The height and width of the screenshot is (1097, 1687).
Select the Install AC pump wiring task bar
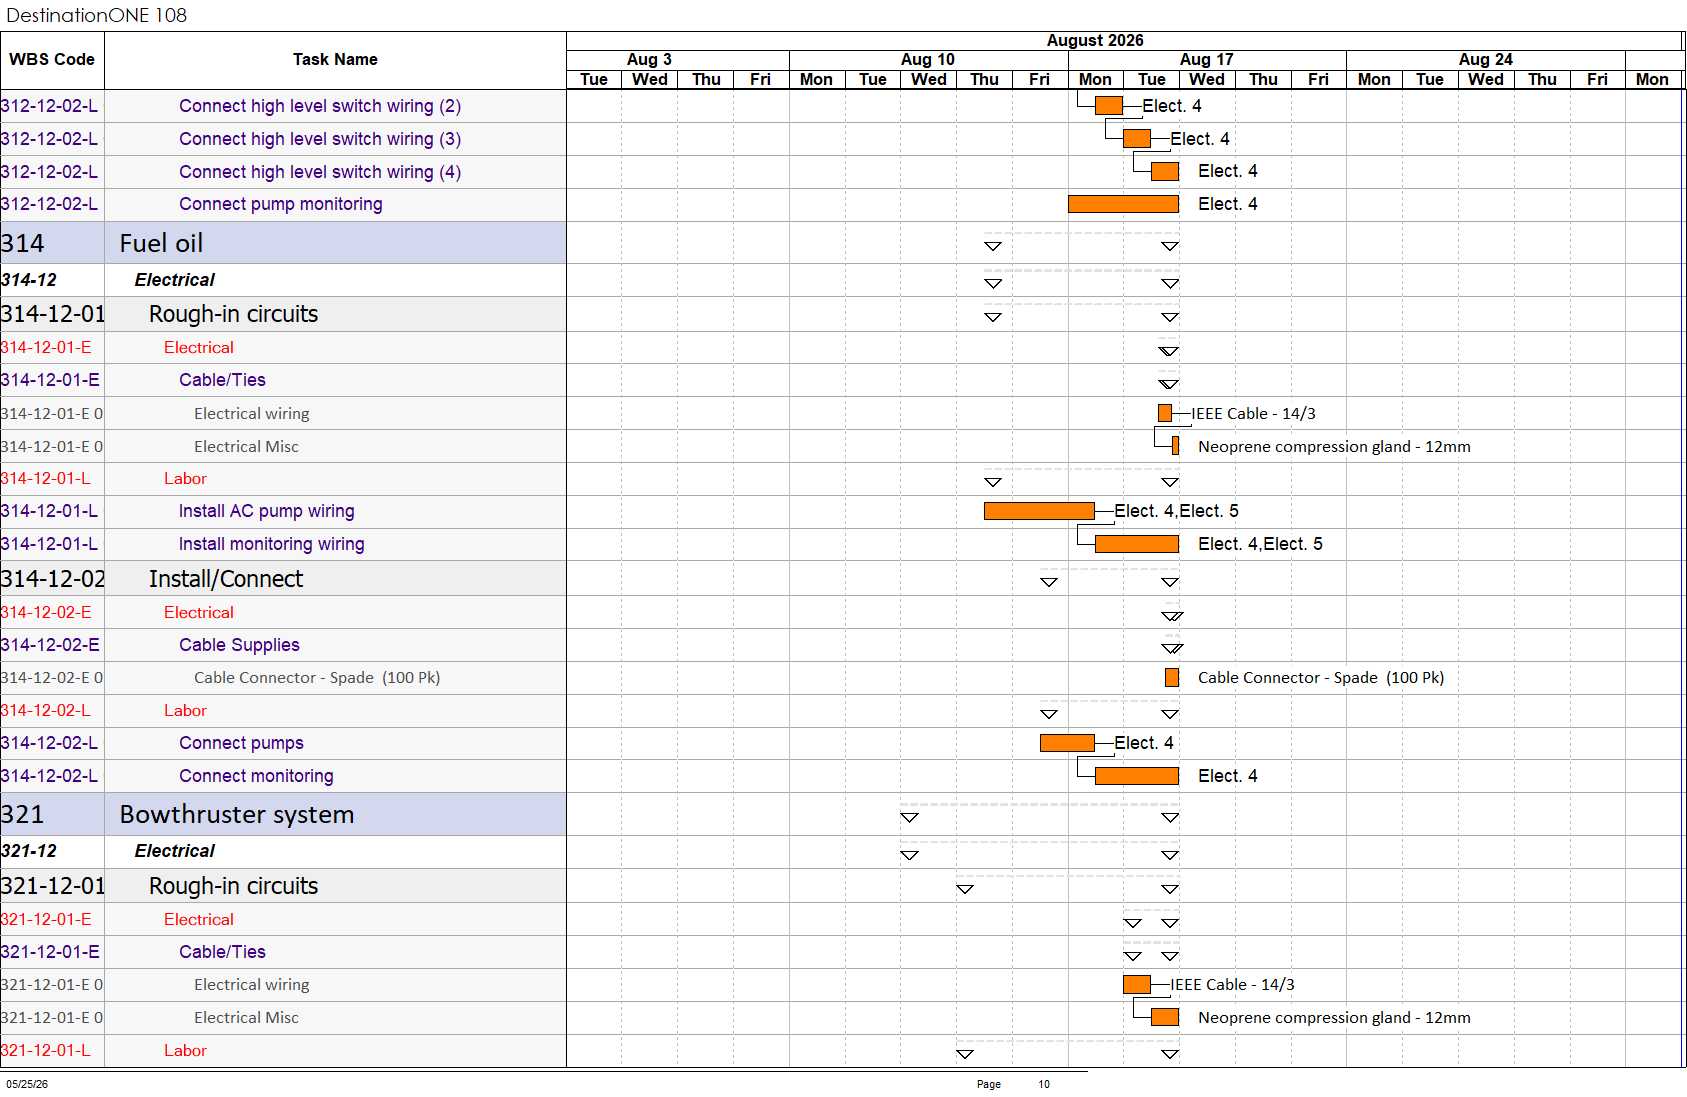click(1039, 511)
